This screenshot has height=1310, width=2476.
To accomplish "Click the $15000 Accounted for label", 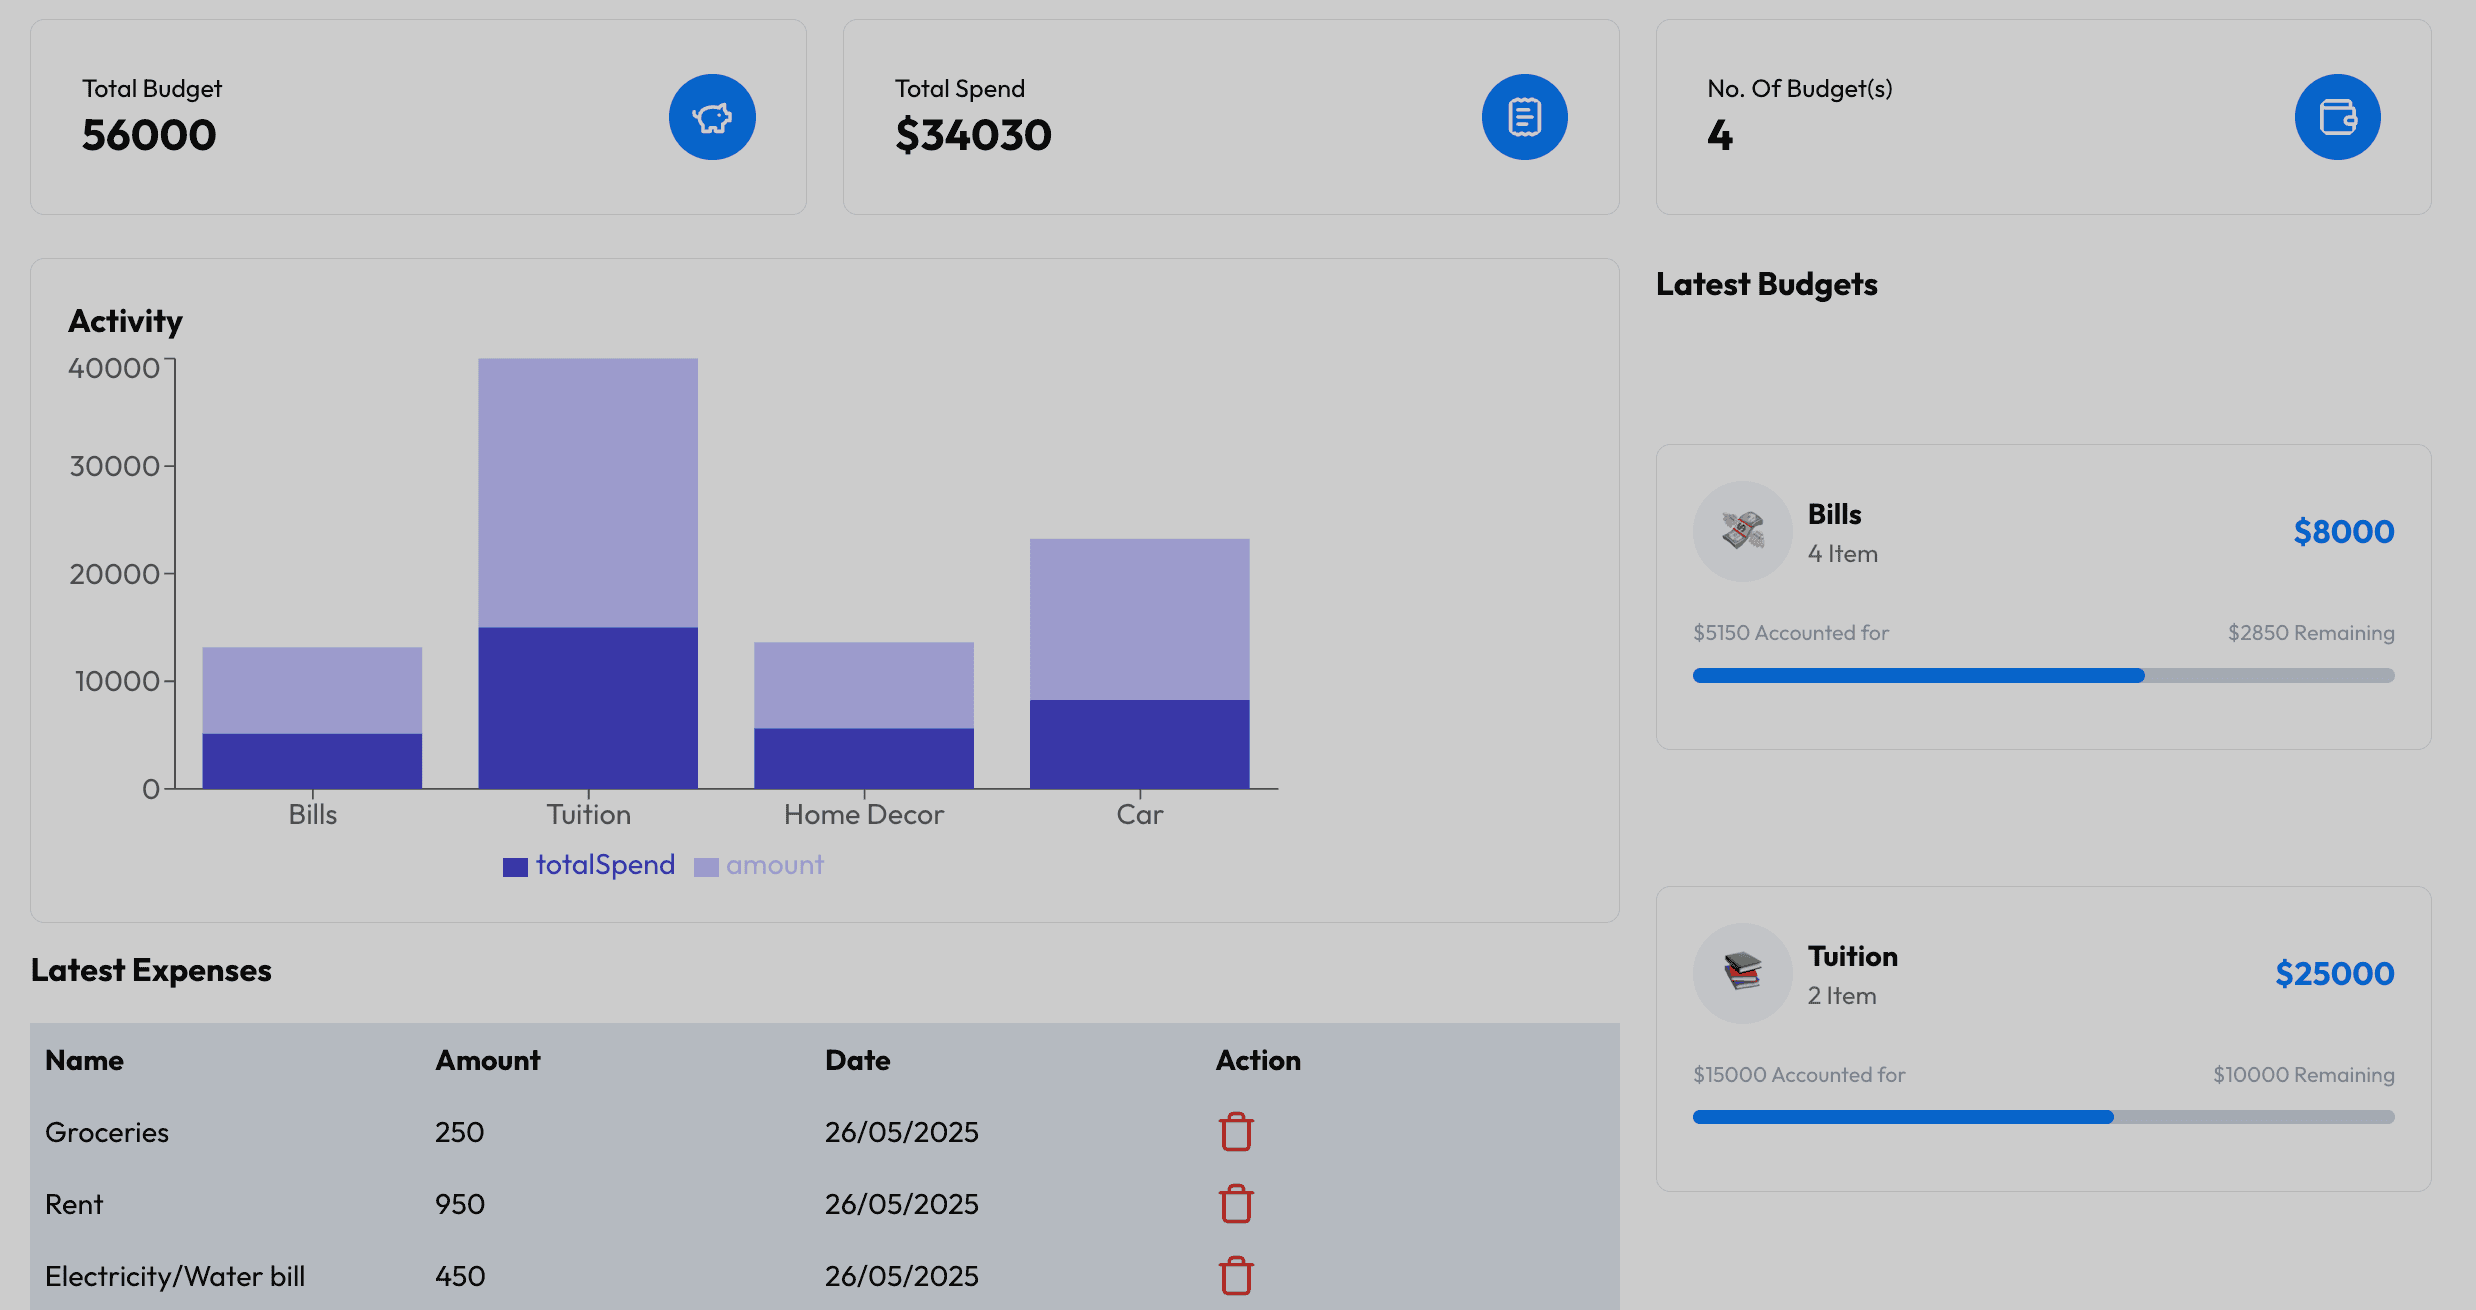I will pos(1799,1075).
